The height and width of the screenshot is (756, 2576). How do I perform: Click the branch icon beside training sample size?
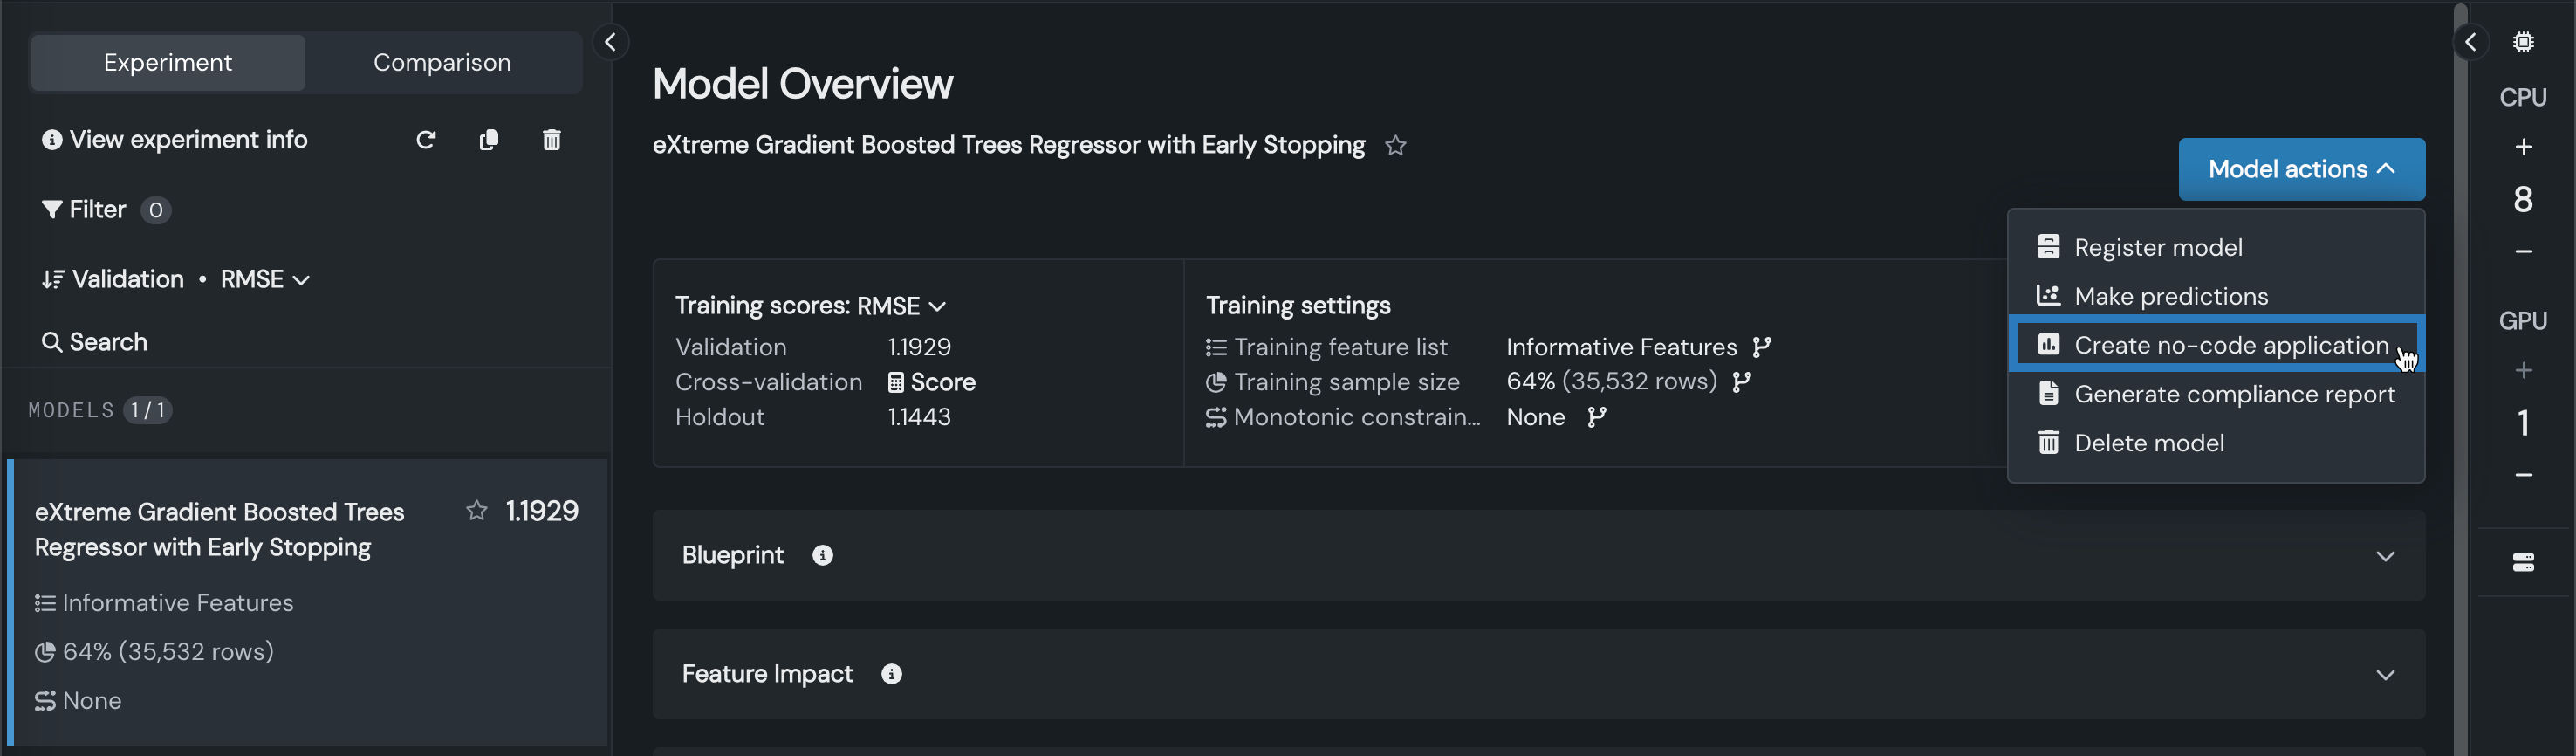pos(1742,382)
